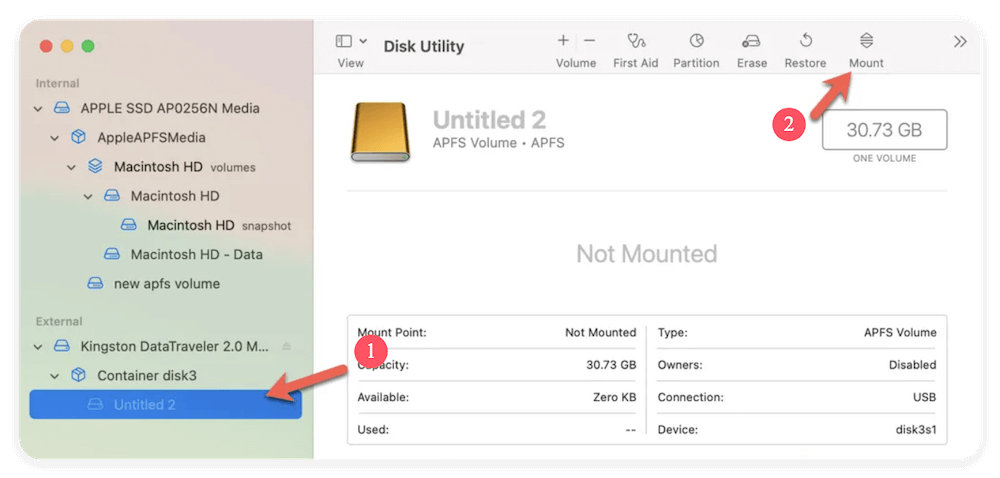The height and width of the screenshot is (478, 1000).
Task: Select Macintosh HD - Data volume
Action: pos(196,254)
